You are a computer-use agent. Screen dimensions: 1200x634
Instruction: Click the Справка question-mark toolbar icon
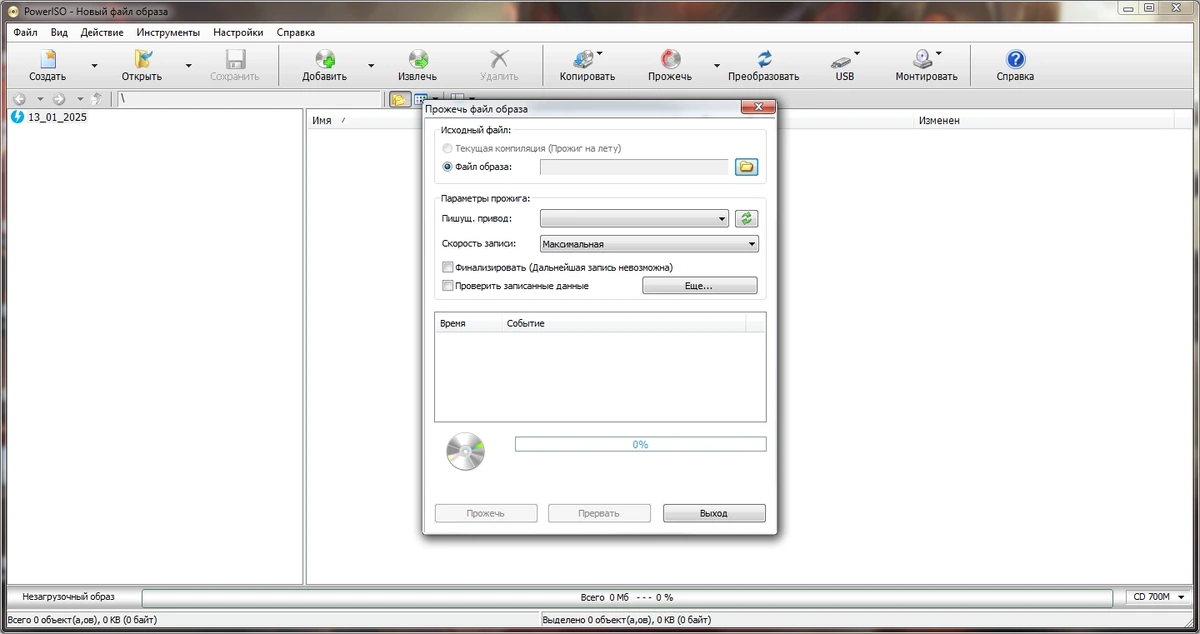pos(1015,60)
